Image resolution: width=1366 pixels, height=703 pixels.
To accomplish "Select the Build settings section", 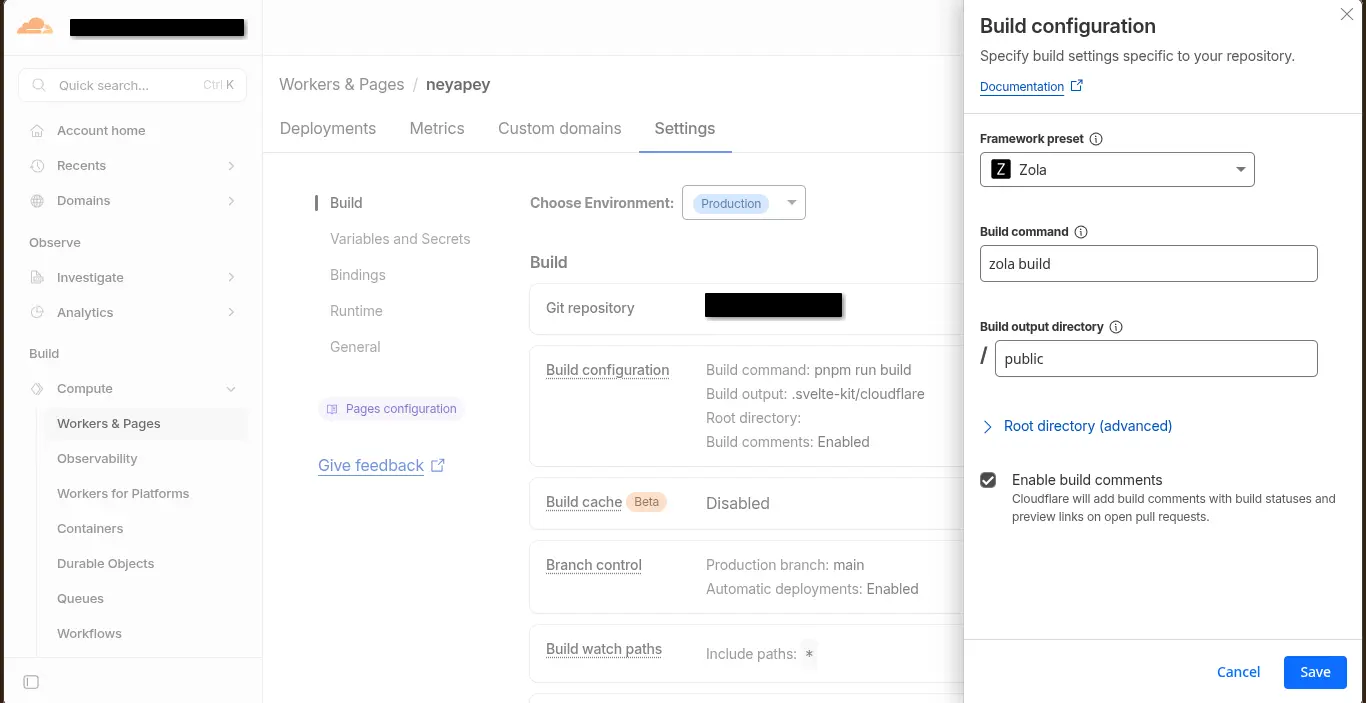I will (346, 203).
